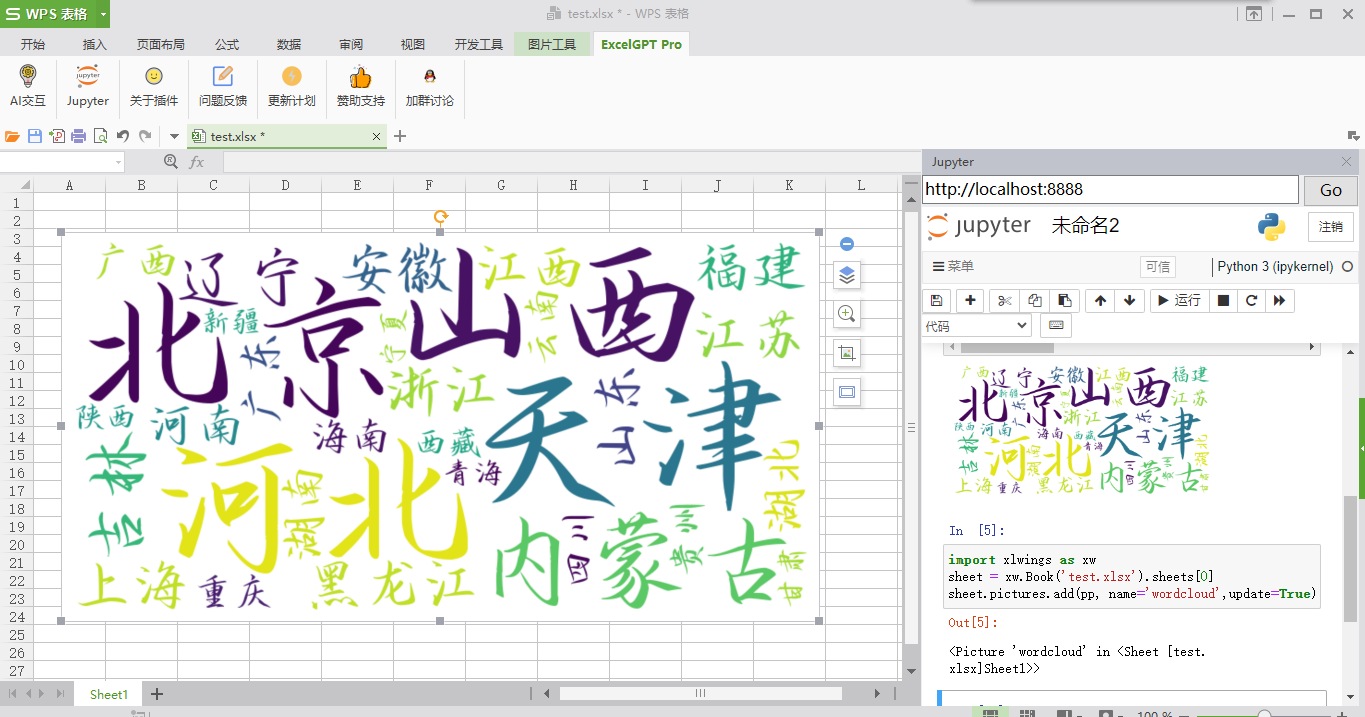Move cell up with arrow icon
The width and height of the screenshot is (1365, 717).
point(1101,300)
